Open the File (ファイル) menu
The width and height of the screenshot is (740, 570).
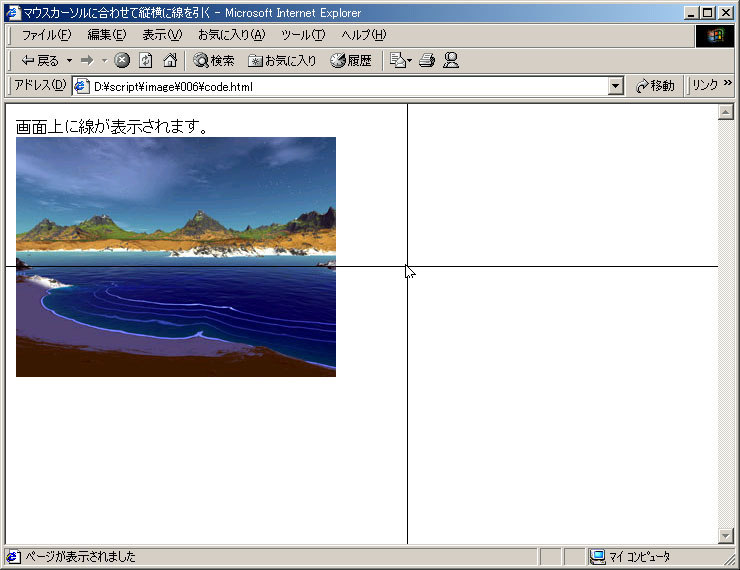[x=46, y=35]
